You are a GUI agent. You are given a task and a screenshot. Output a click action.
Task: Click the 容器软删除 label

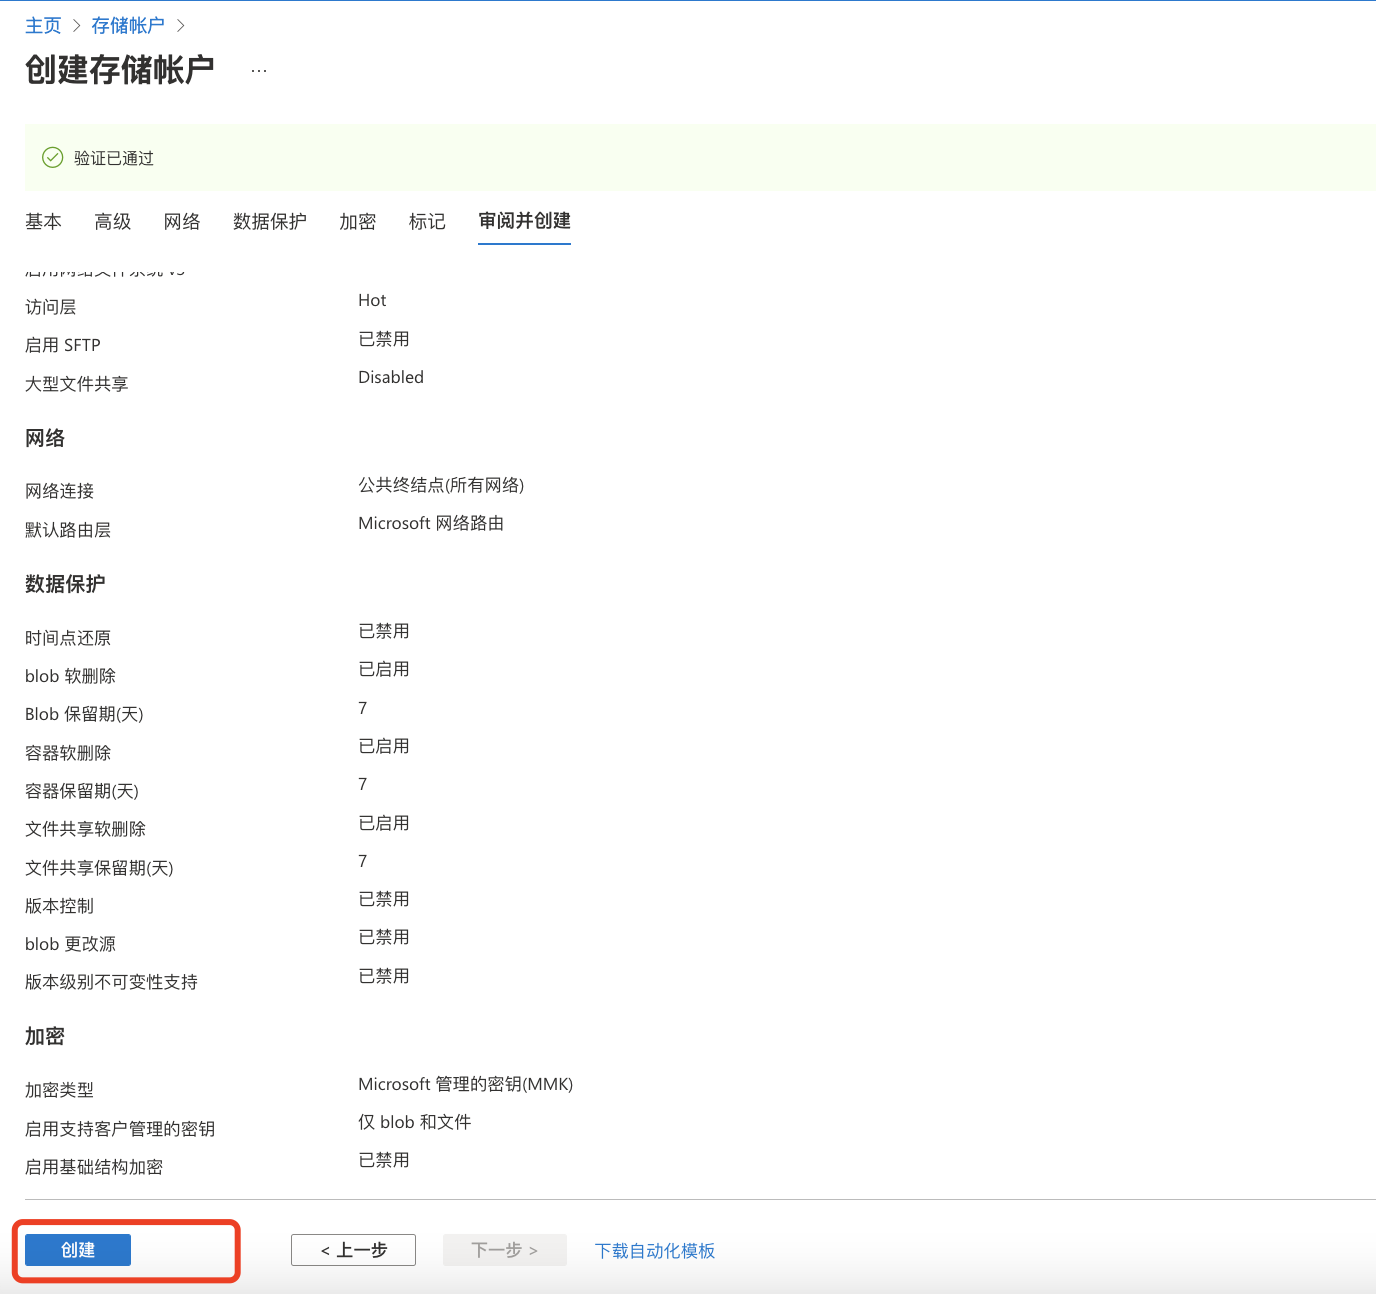[68, 753]
